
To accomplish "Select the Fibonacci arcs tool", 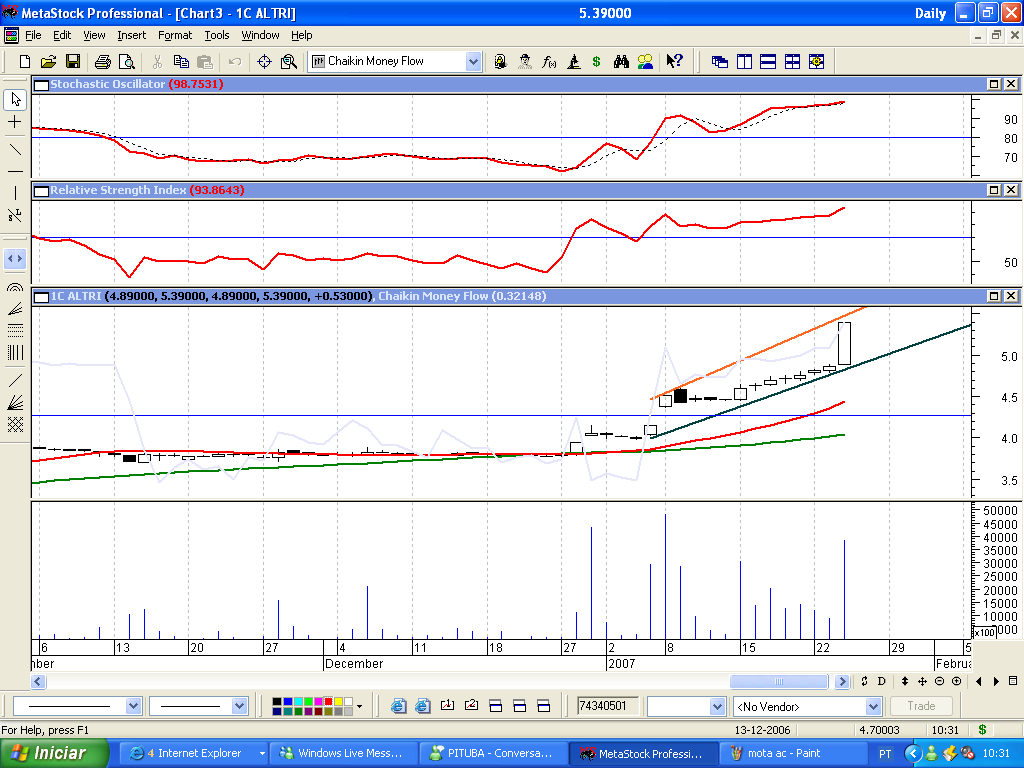I will [x=15, y=287].
